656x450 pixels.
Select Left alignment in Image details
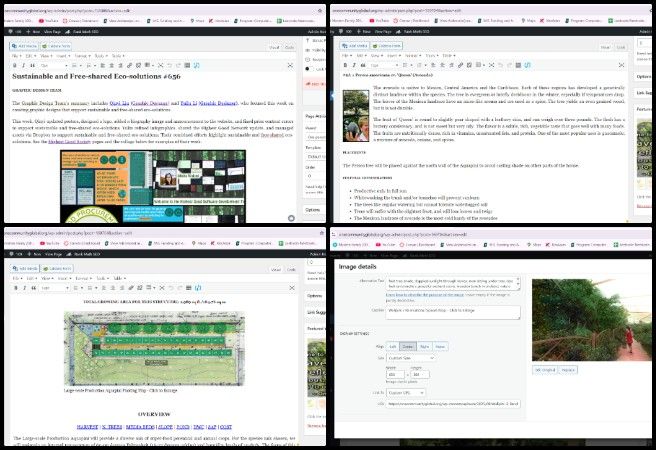point(391,347)
